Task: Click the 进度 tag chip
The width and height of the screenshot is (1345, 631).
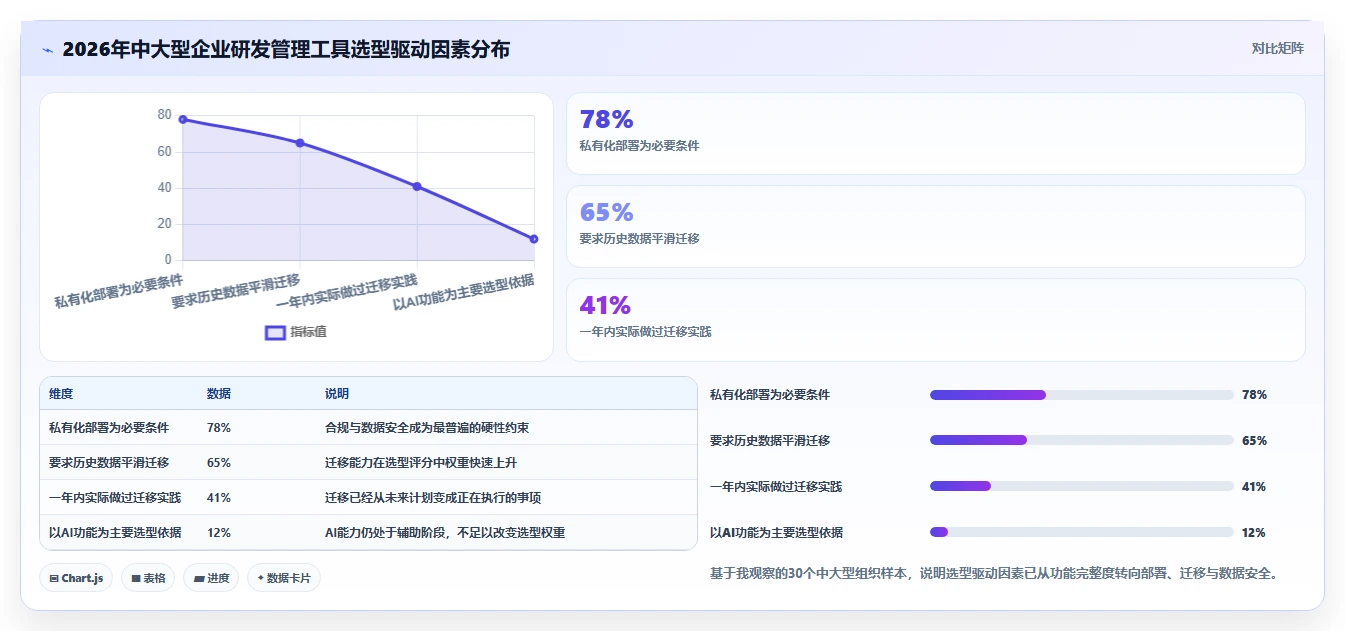Action: [x=211, y=578]
